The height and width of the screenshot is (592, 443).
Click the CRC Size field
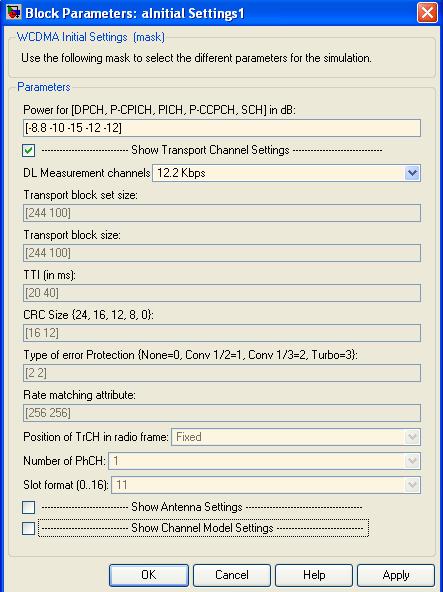222,333
